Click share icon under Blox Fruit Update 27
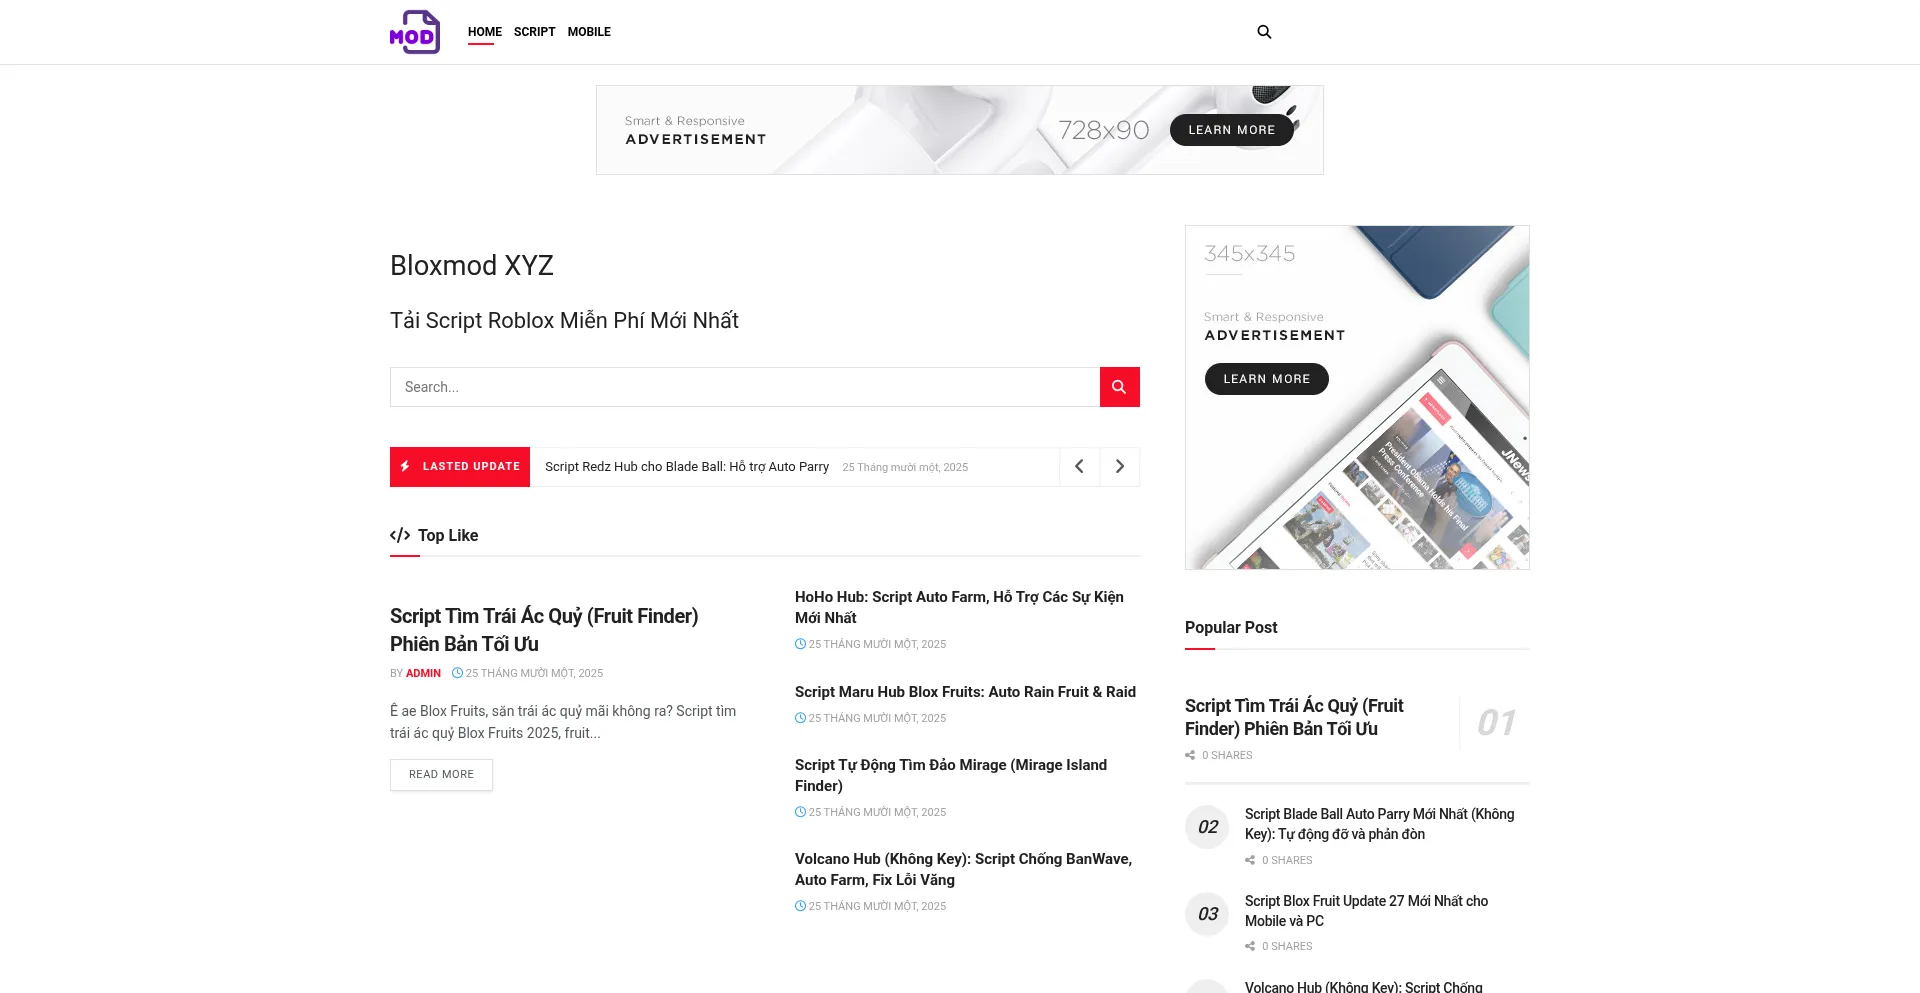This screenshot has width=1920, height=993. (x=1250, y=946)
